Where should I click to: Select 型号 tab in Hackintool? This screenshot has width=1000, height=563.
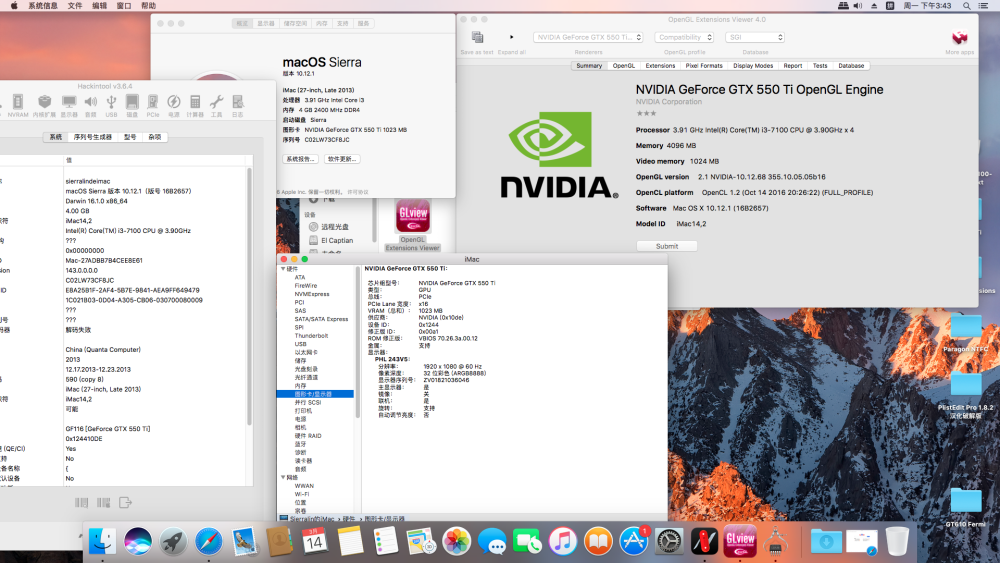[x=130, y=137]
